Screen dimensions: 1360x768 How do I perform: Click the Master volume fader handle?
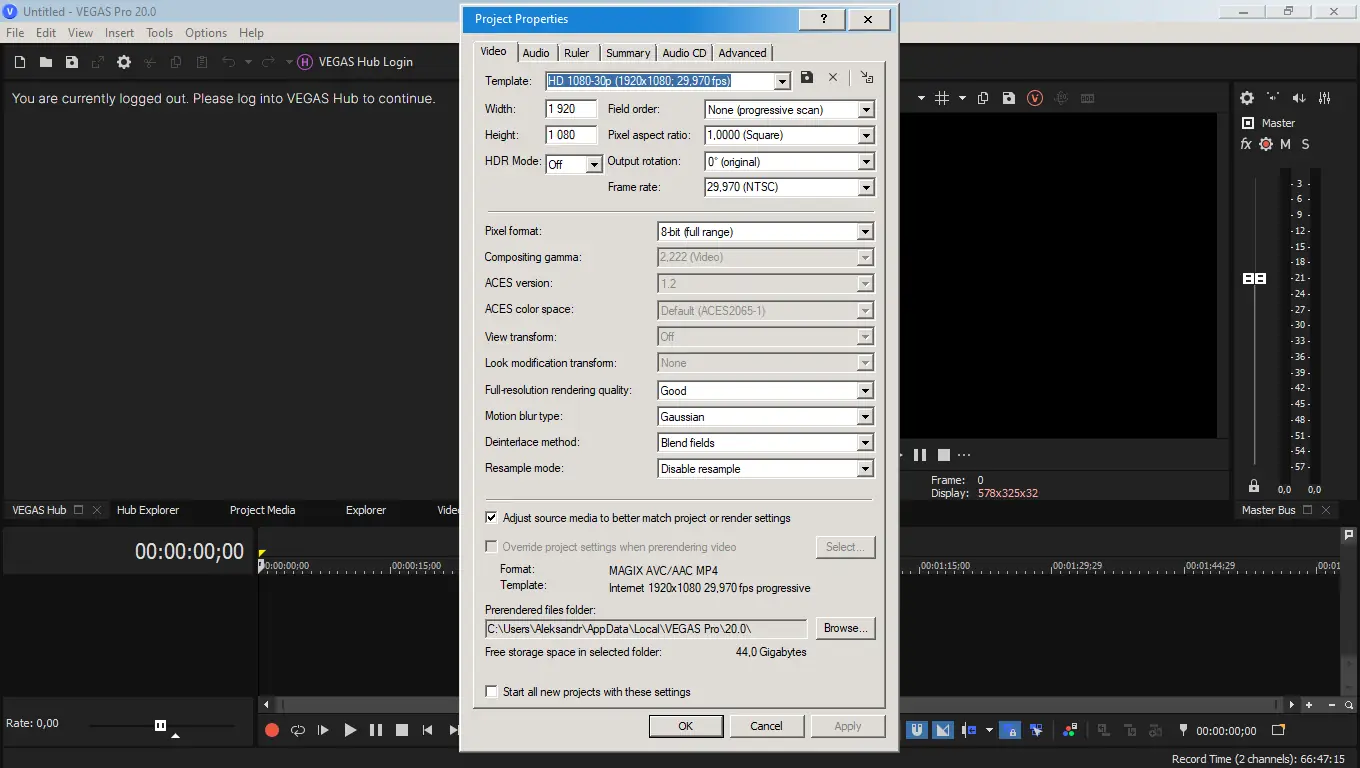coord(1254,278)
